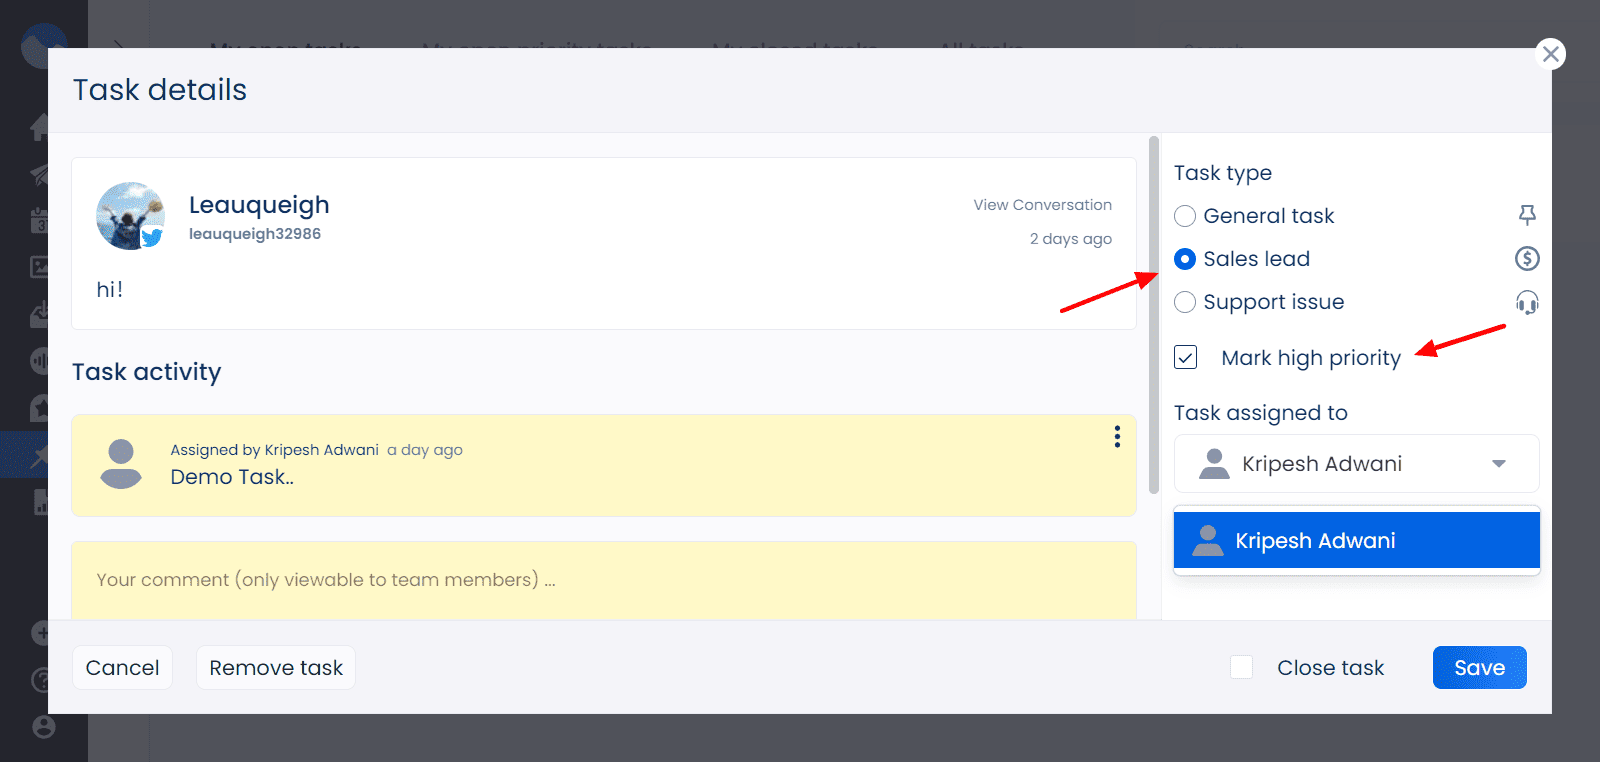The width and height of the screenshot is (1600, 762).
Task: Expand the Task assigned to dropdown arrow
Action: coord(1499,464)
